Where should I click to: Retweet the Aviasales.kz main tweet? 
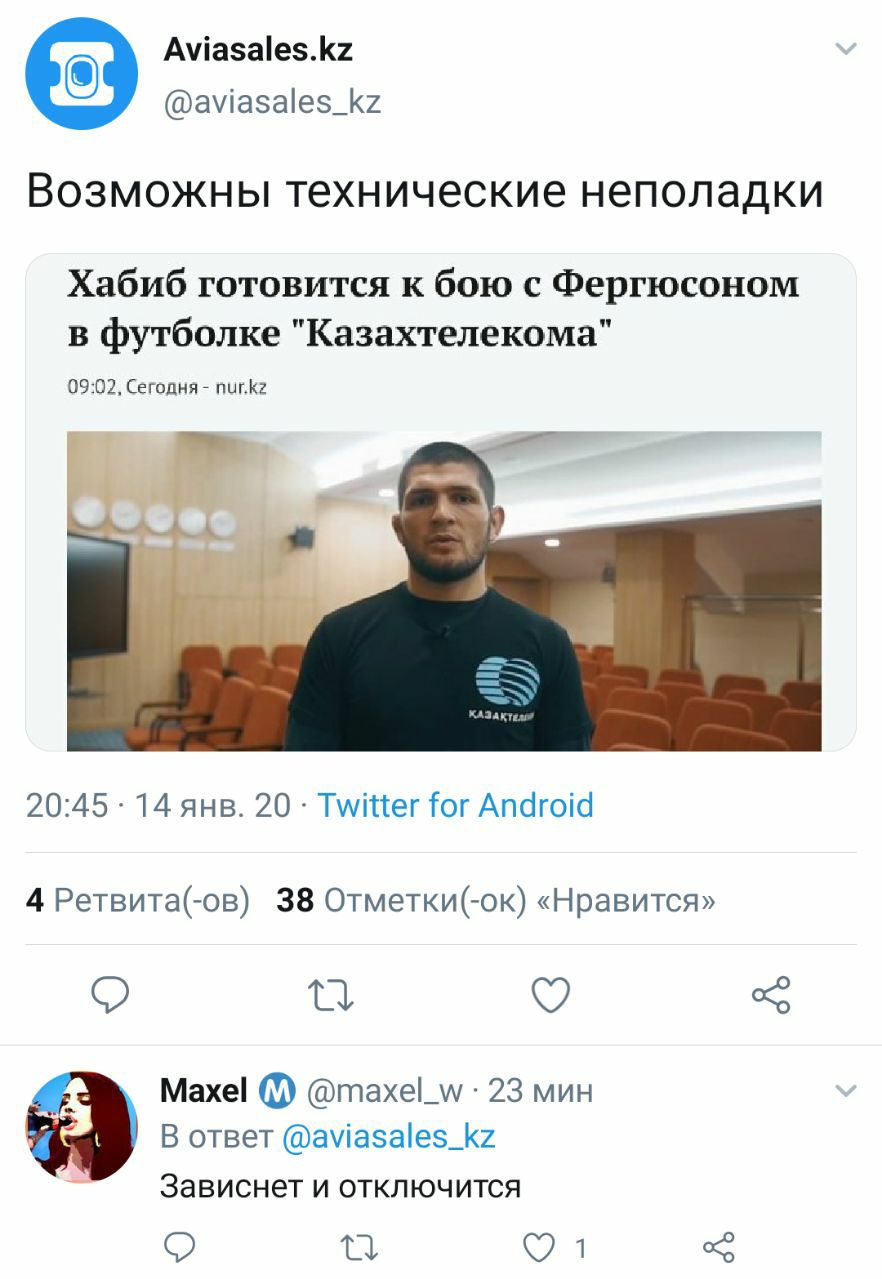330,995
